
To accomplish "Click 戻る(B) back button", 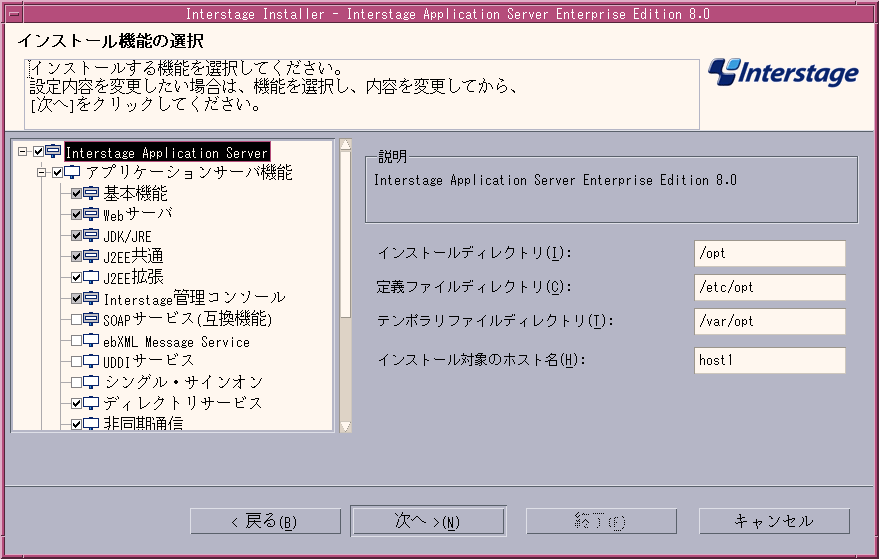I will 265,521.
